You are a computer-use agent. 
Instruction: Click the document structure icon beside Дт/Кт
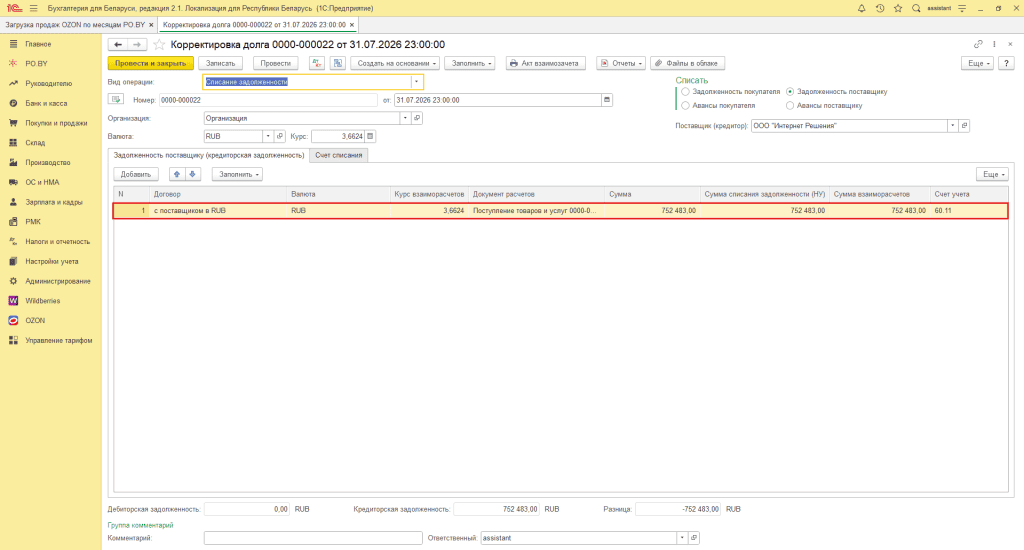(x=338, y=63)
